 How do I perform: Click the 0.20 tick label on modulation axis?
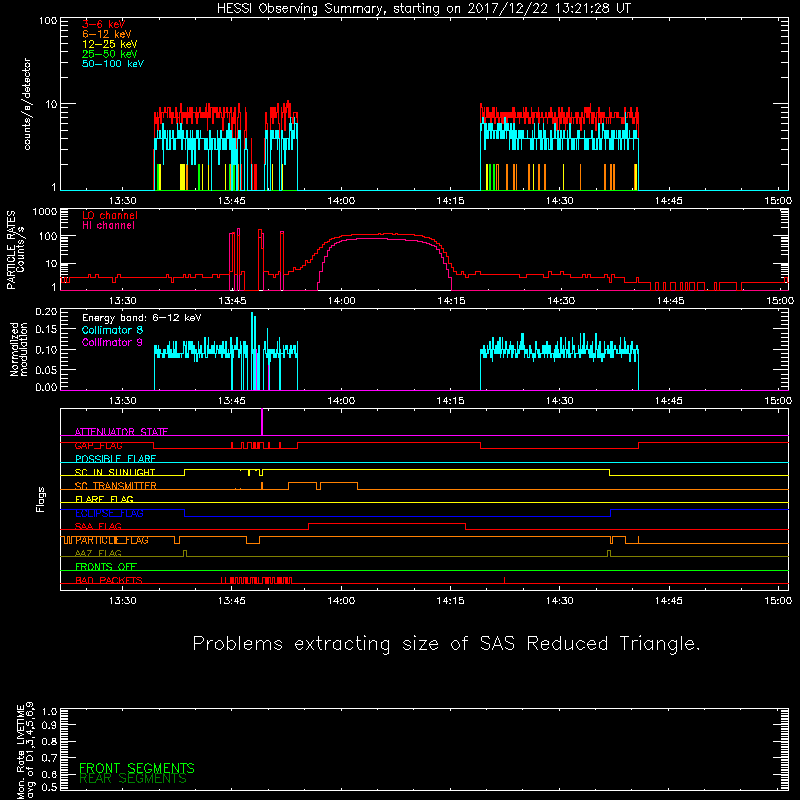point(46,312)
